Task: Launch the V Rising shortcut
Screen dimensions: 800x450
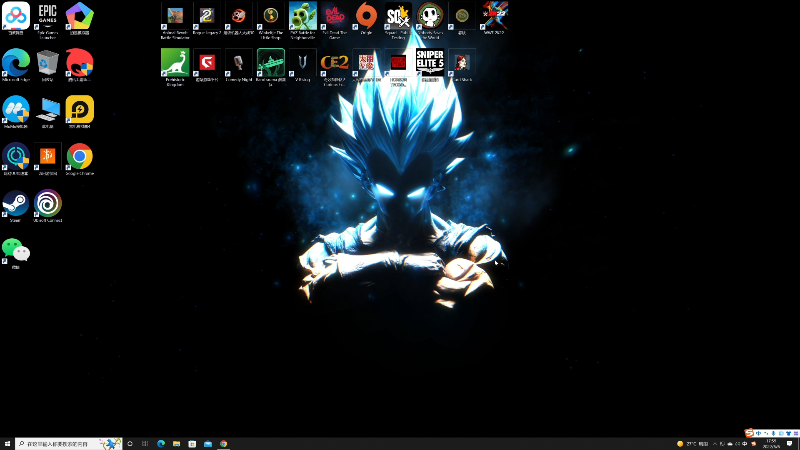Action: (x=303, y=65)
